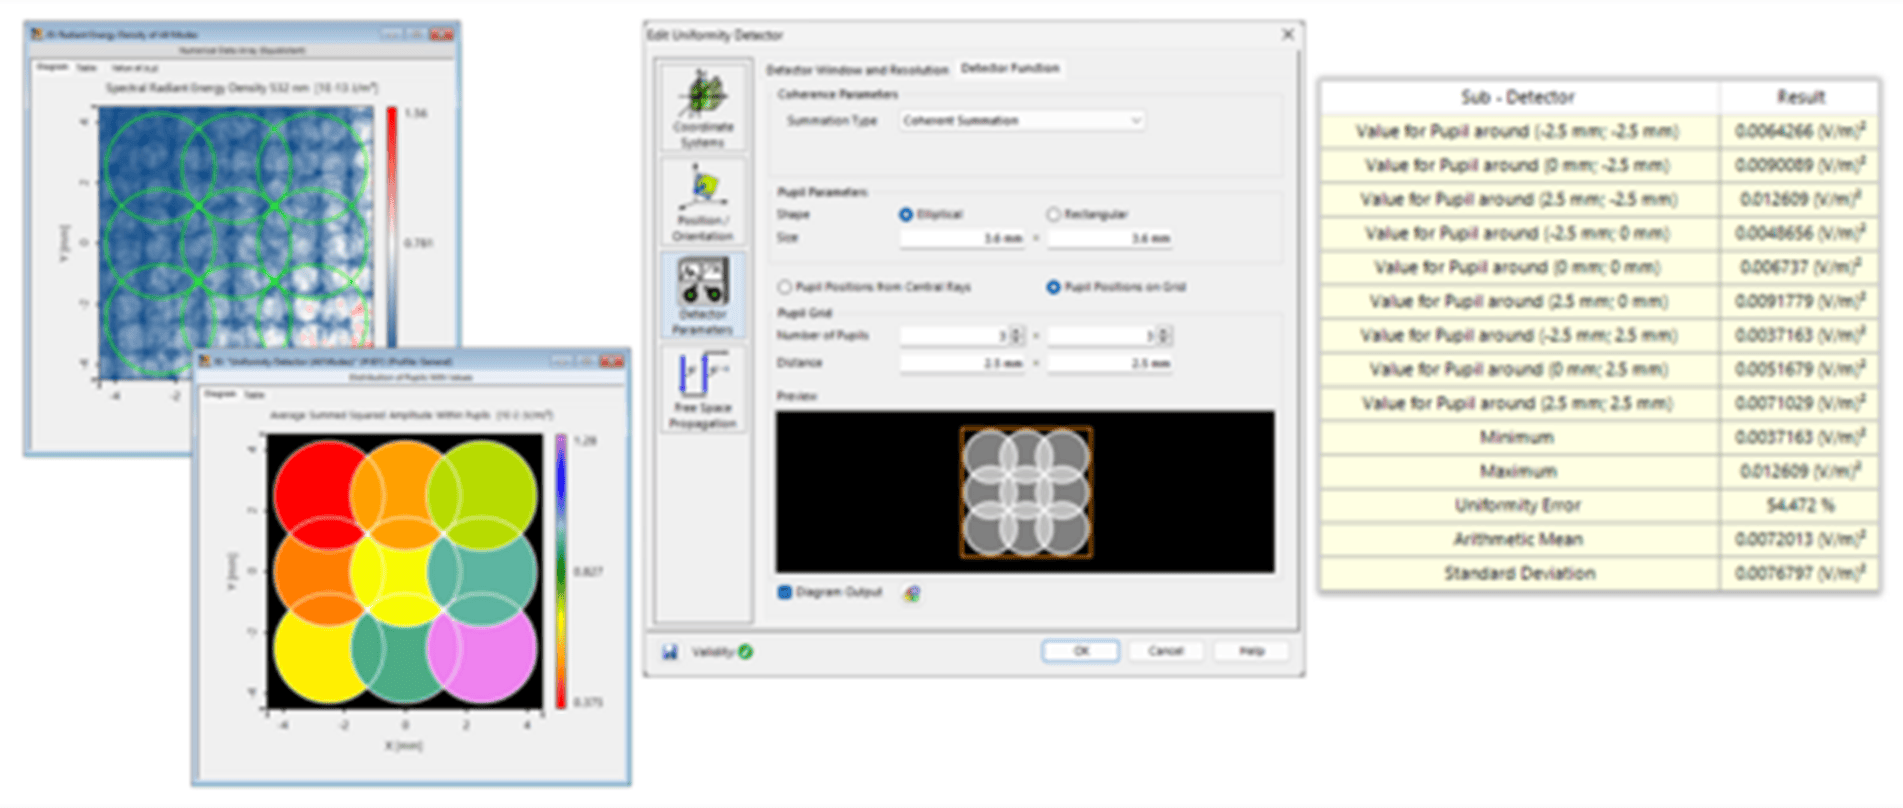1903x808 pixels.
Task: Click the green Validity check indicator
Action: click(x=746, y=652)
